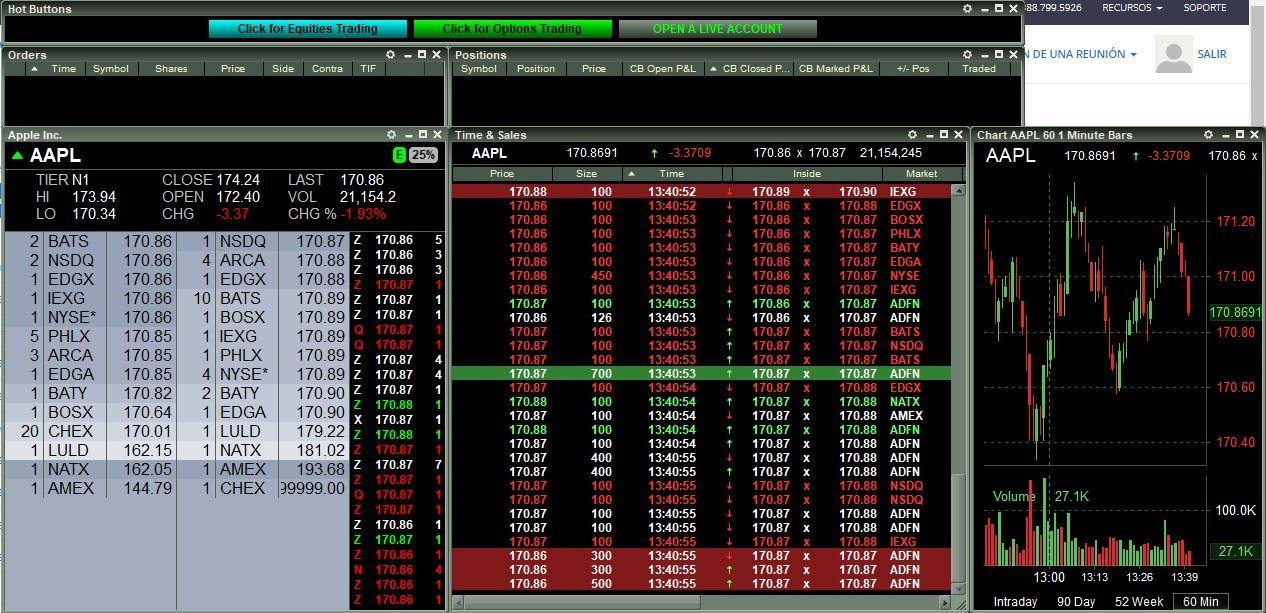
Task: Sort Orders by the Side column
Action: pos(283,69)
